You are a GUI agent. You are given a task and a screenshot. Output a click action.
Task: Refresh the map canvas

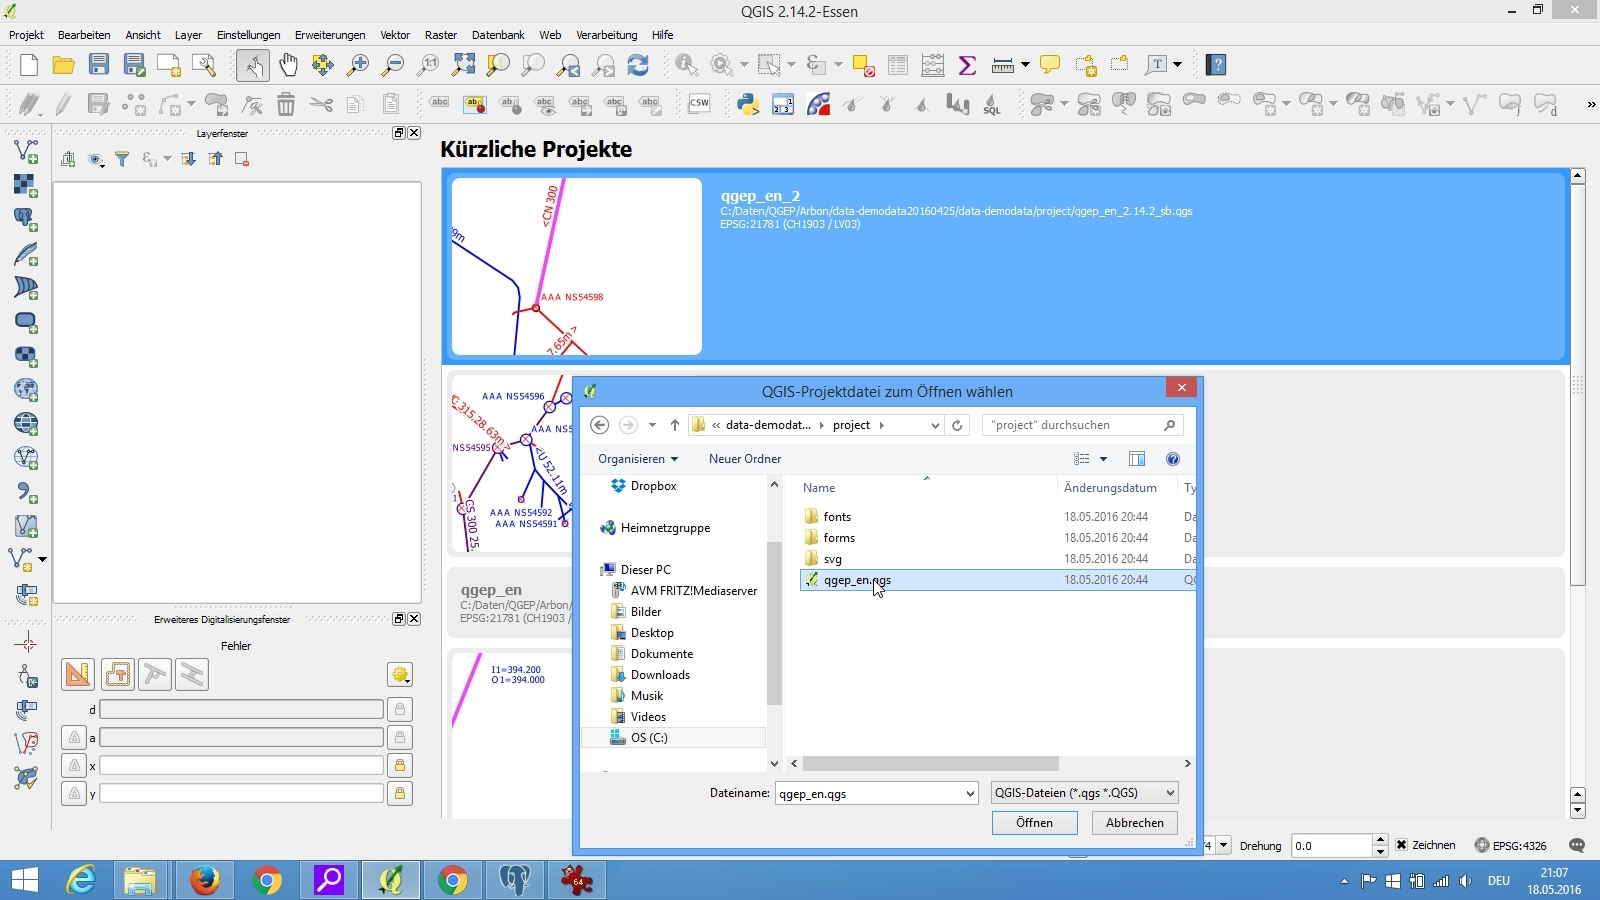point(638,65)
